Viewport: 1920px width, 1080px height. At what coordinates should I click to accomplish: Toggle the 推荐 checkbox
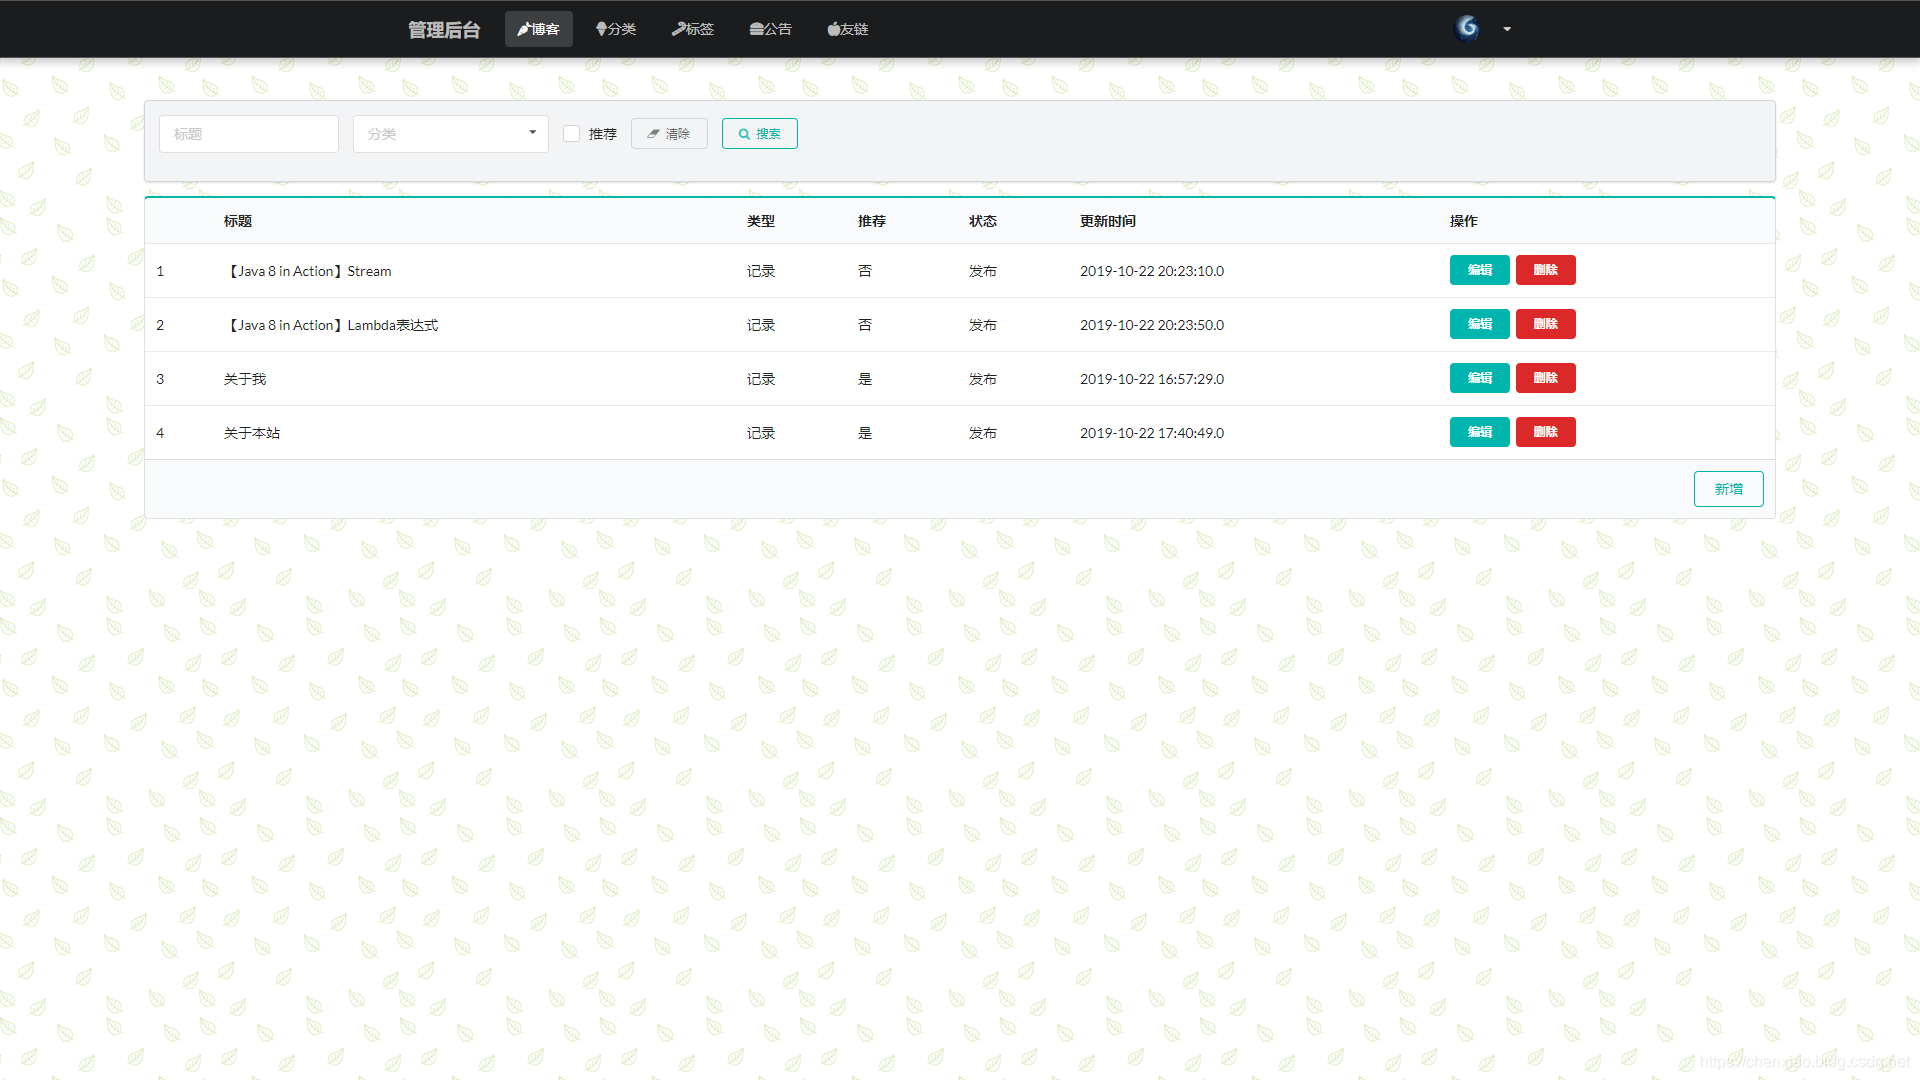point(572,134)
